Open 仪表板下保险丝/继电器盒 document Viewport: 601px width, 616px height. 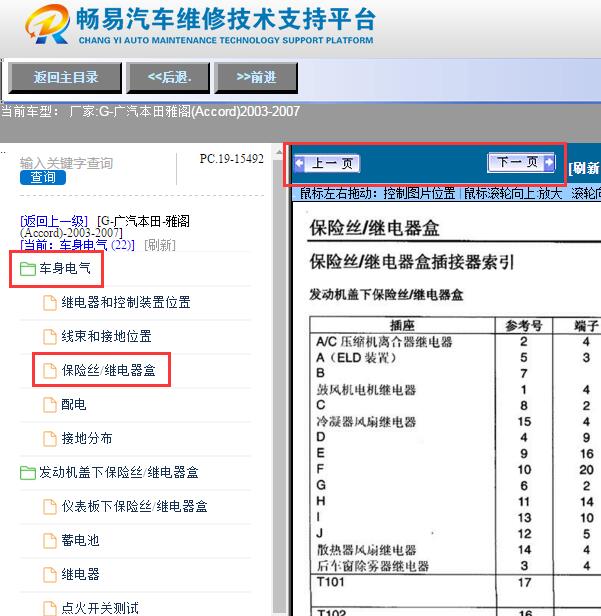click(x=134, y=506)
